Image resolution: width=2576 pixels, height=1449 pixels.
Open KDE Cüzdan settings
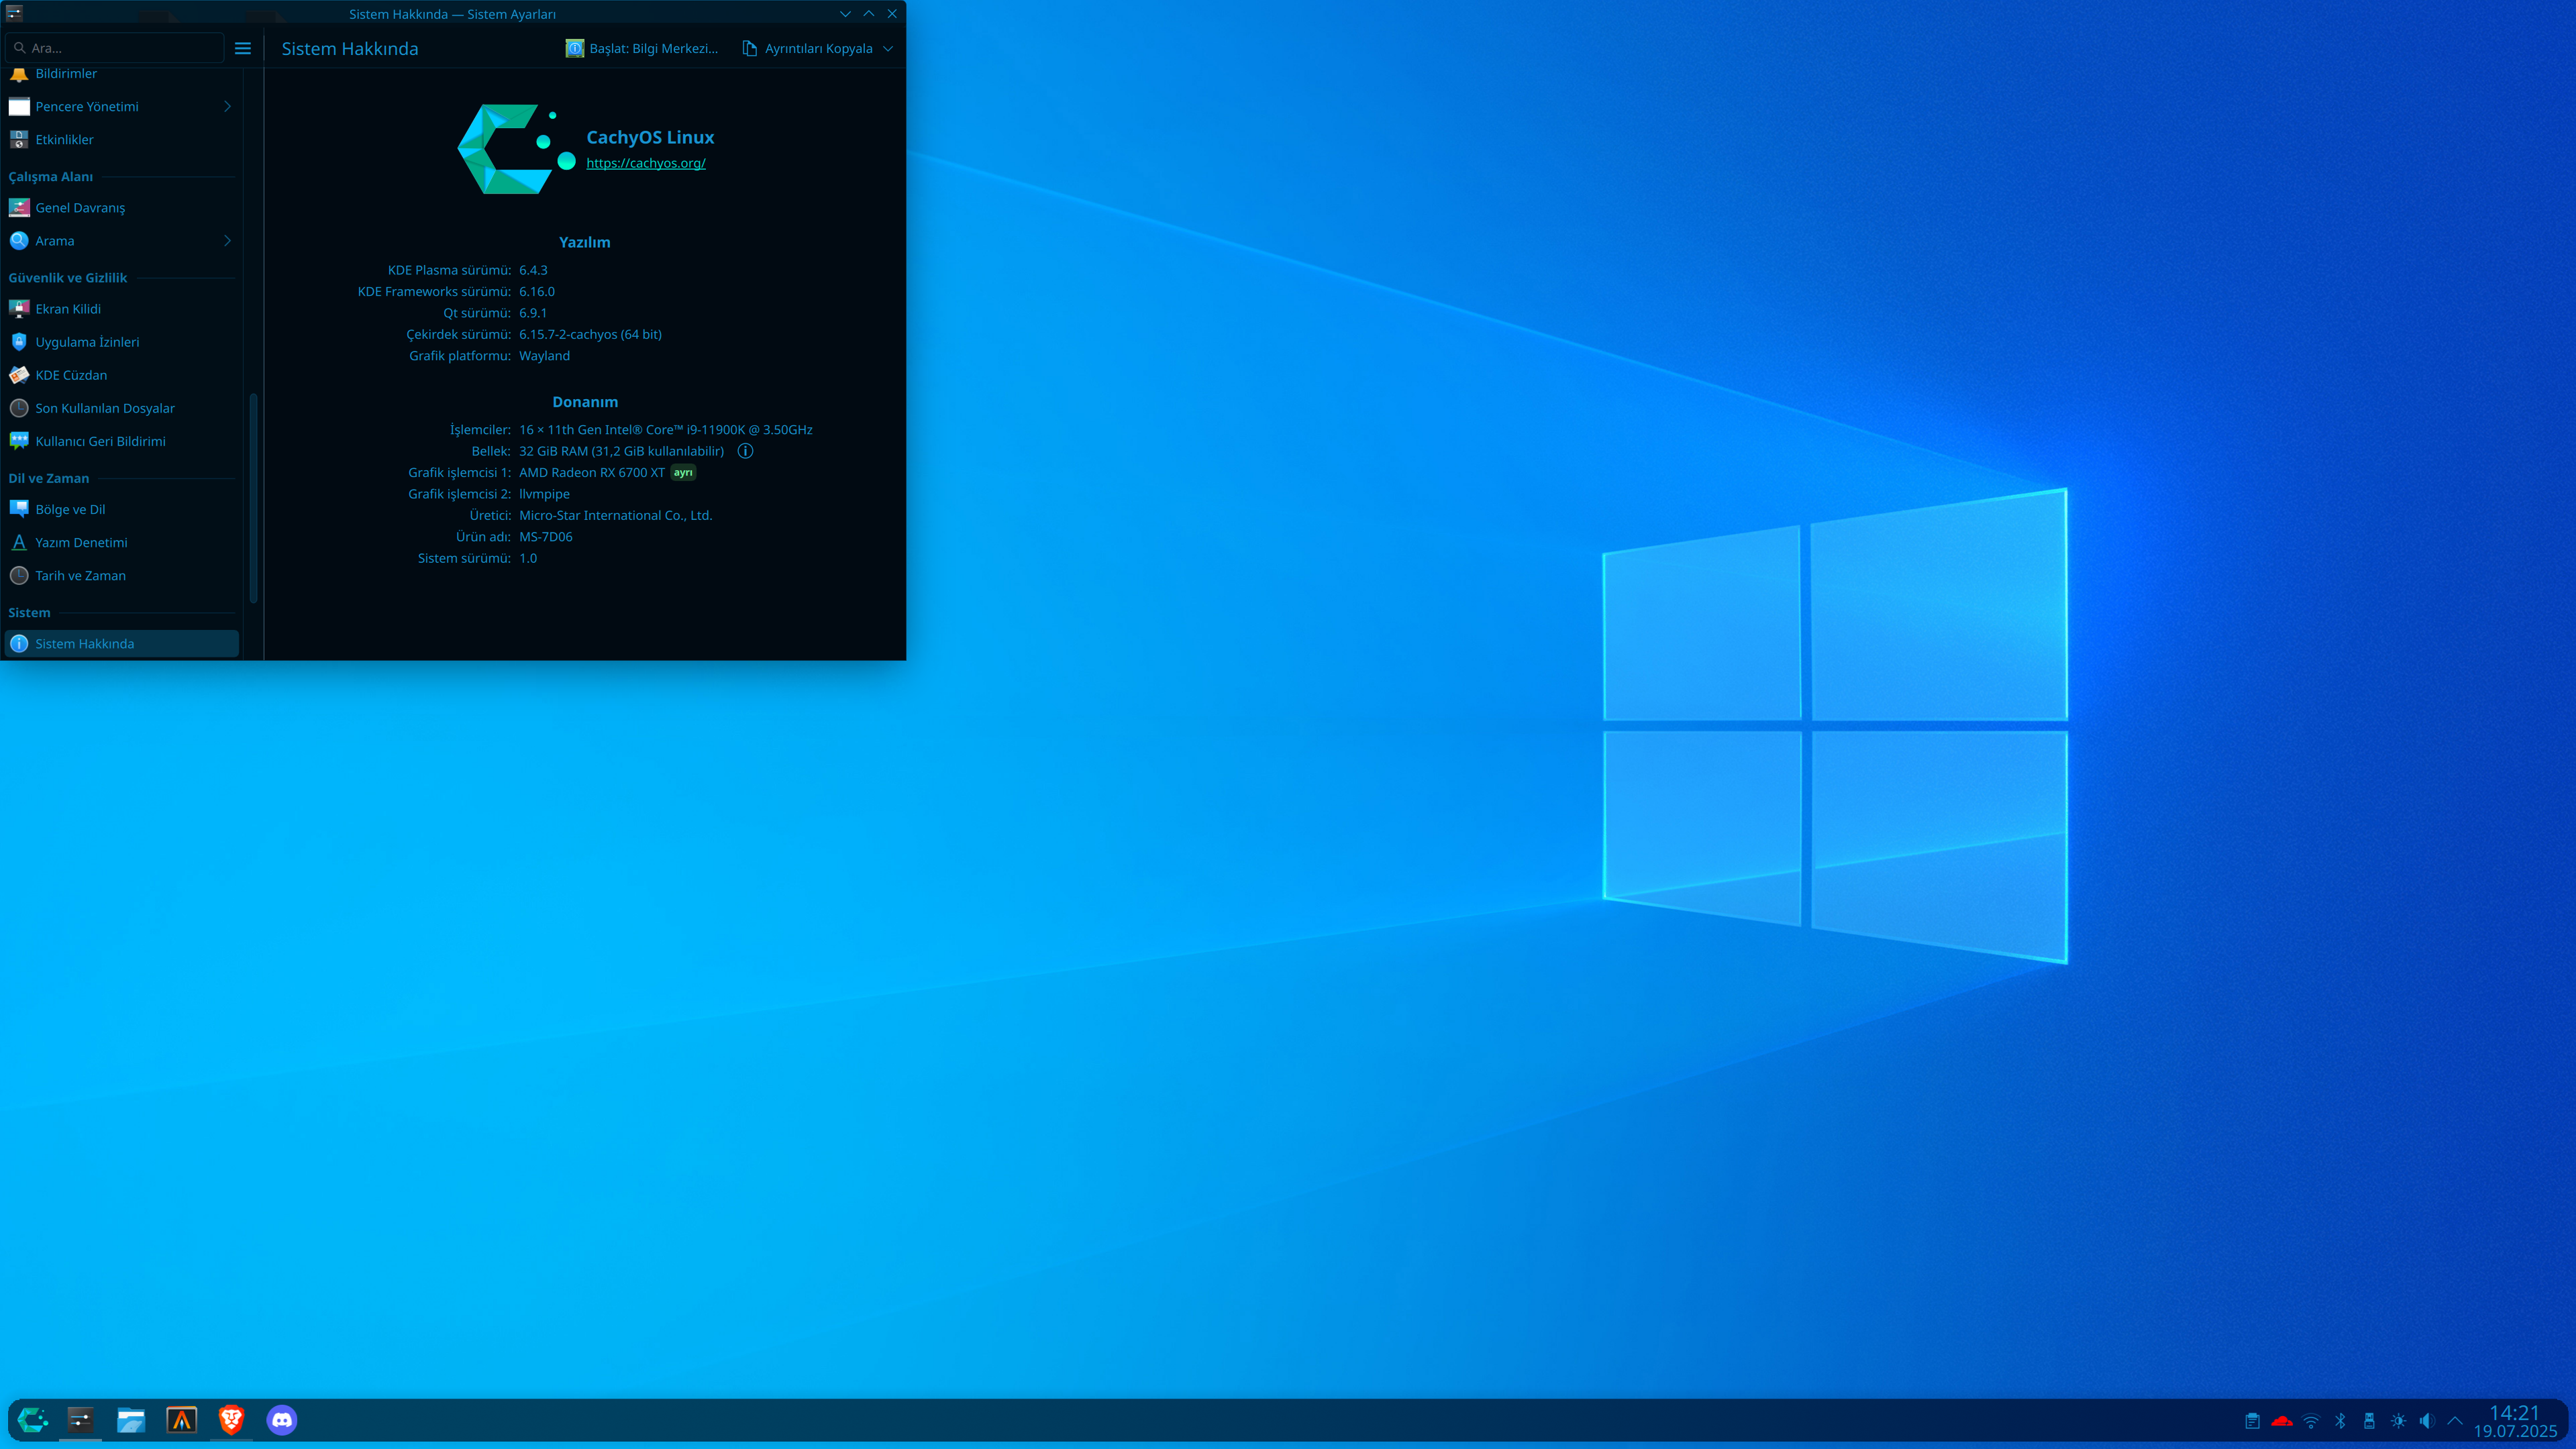(122, 375)
